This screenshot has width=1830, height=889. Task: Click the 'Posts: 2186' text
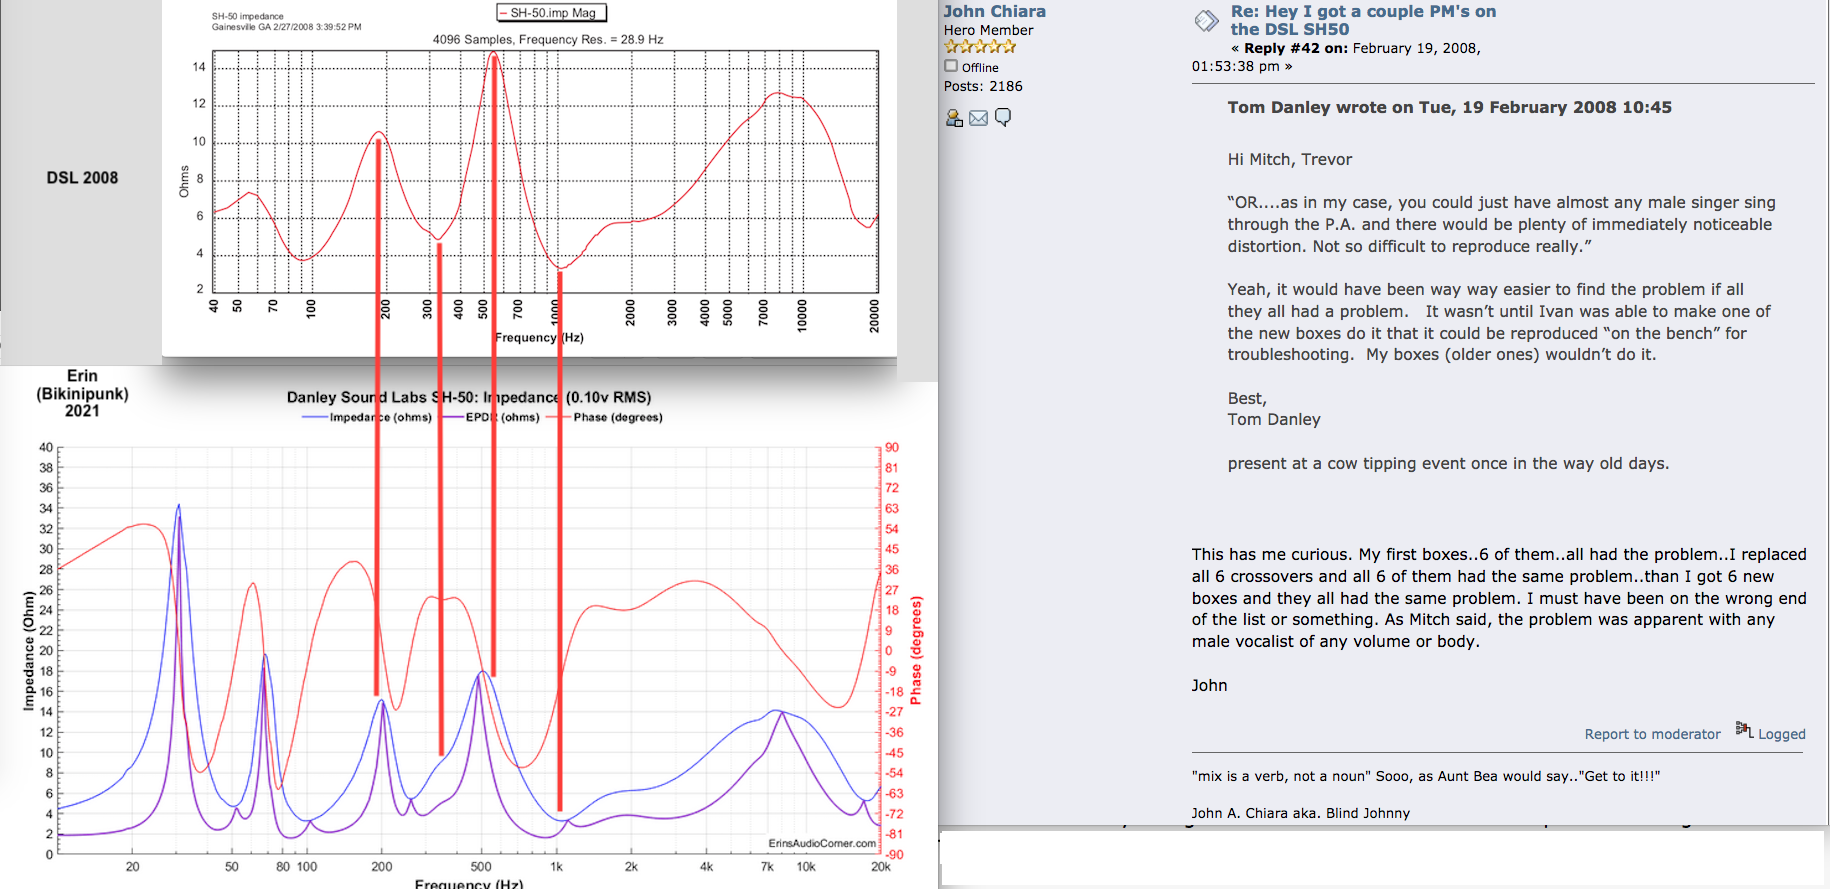pos(983,86)
